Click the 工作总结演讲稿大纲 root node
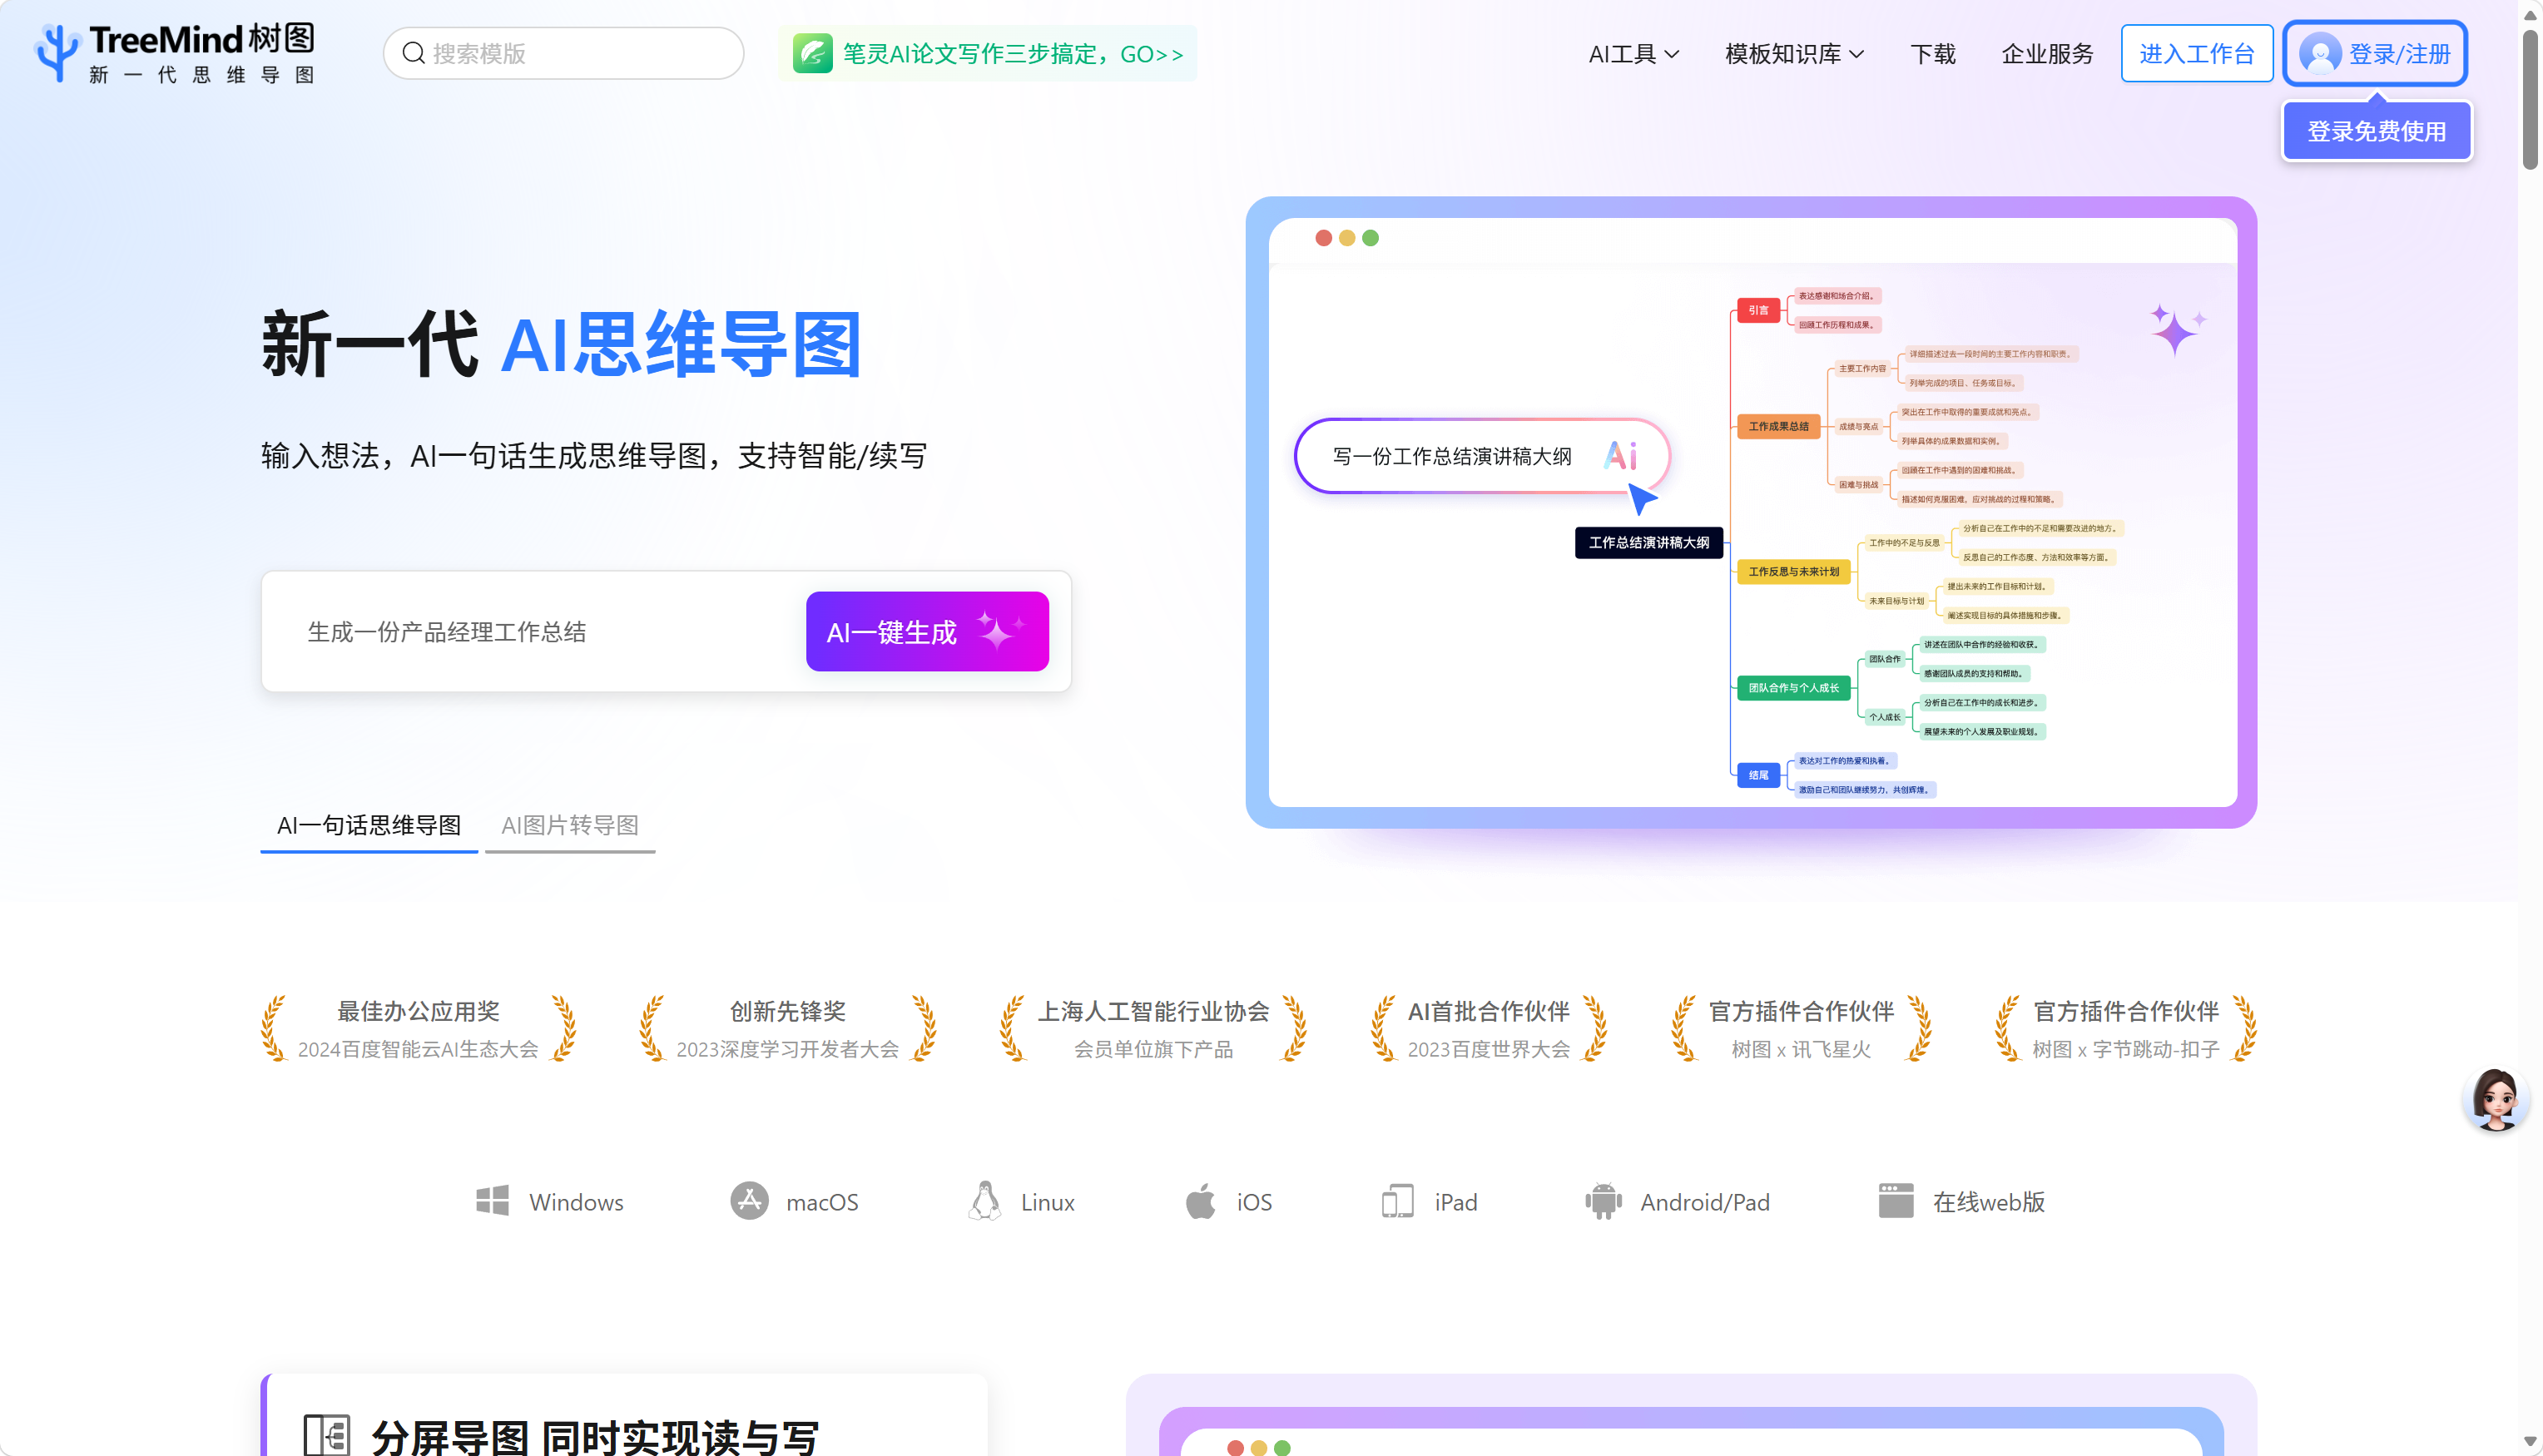2543x1456 pixels. pos(1648,542)
